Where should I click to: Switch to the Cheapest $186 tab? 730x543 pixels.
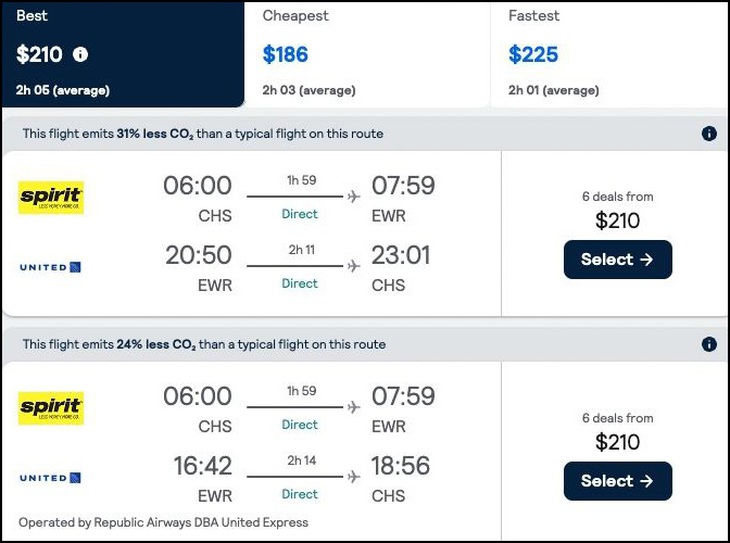367,54
